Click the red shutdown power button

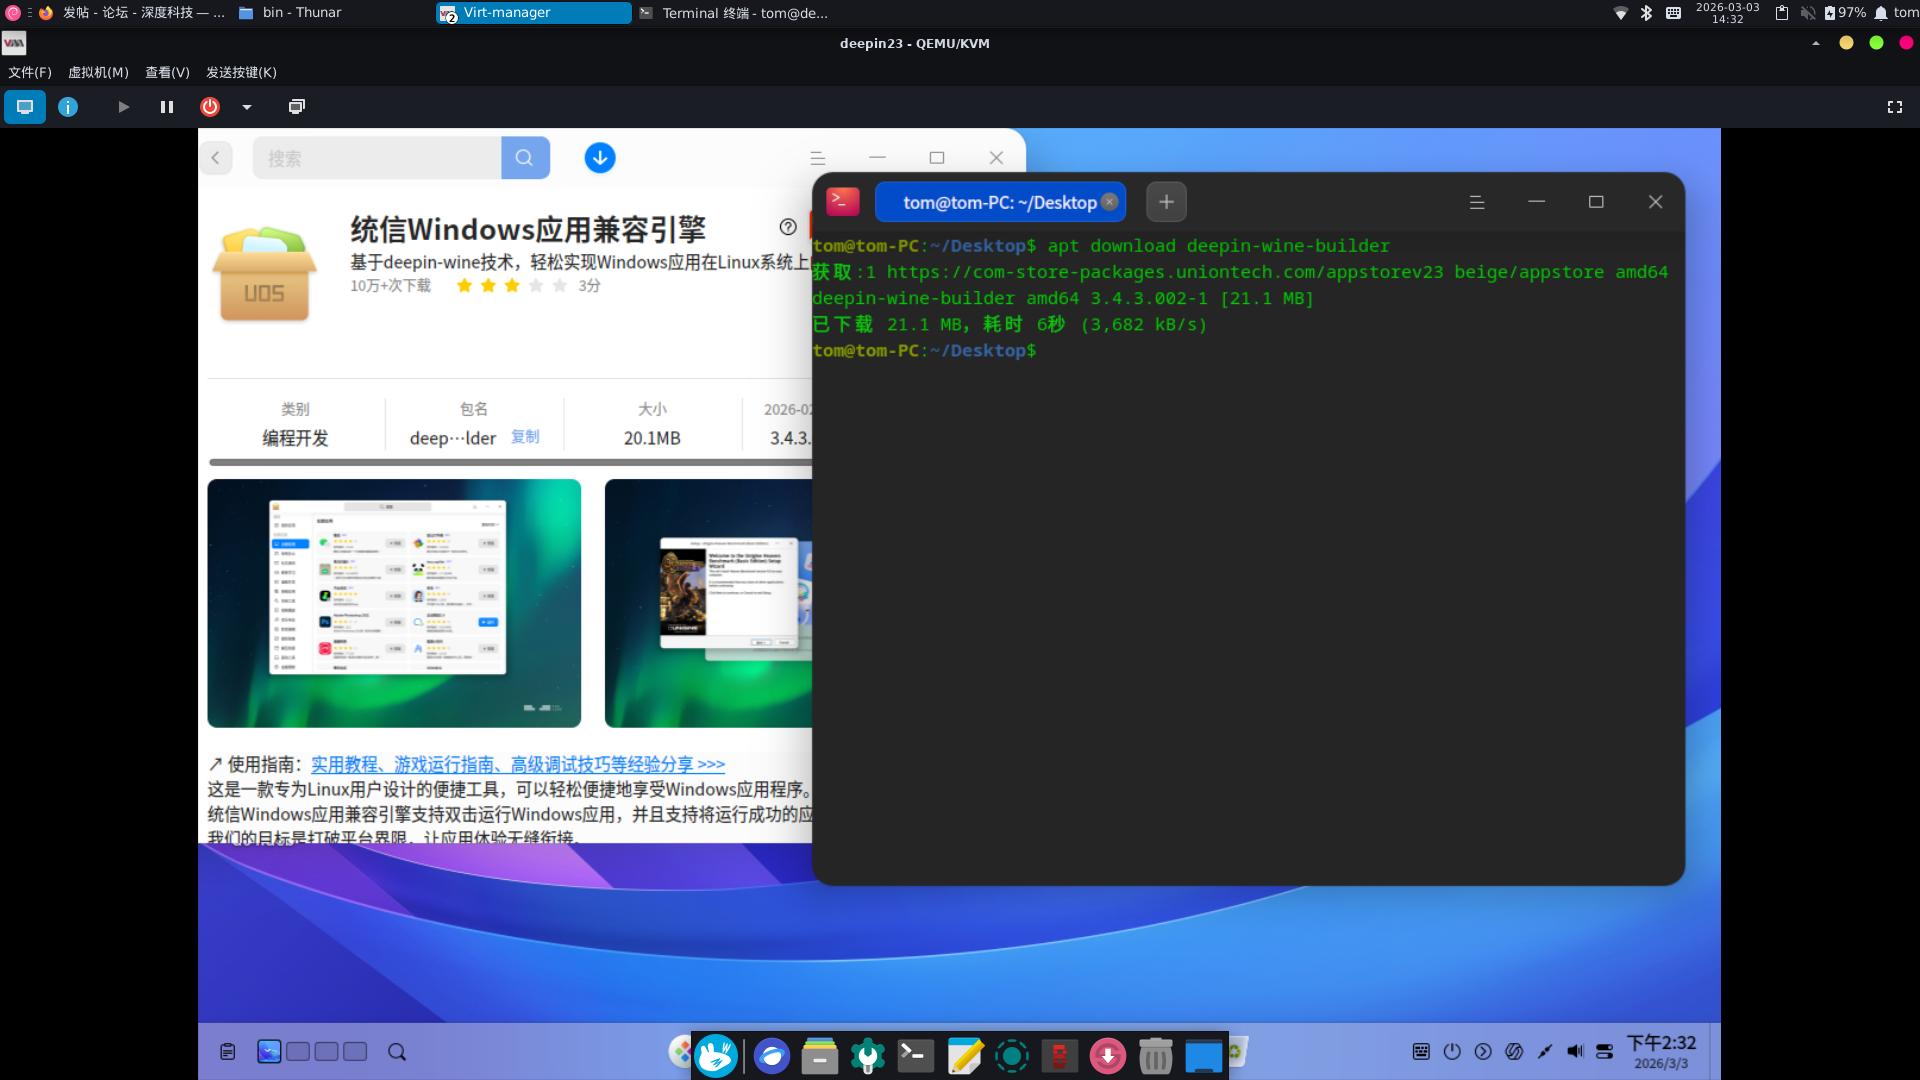[x=210, y=107]
